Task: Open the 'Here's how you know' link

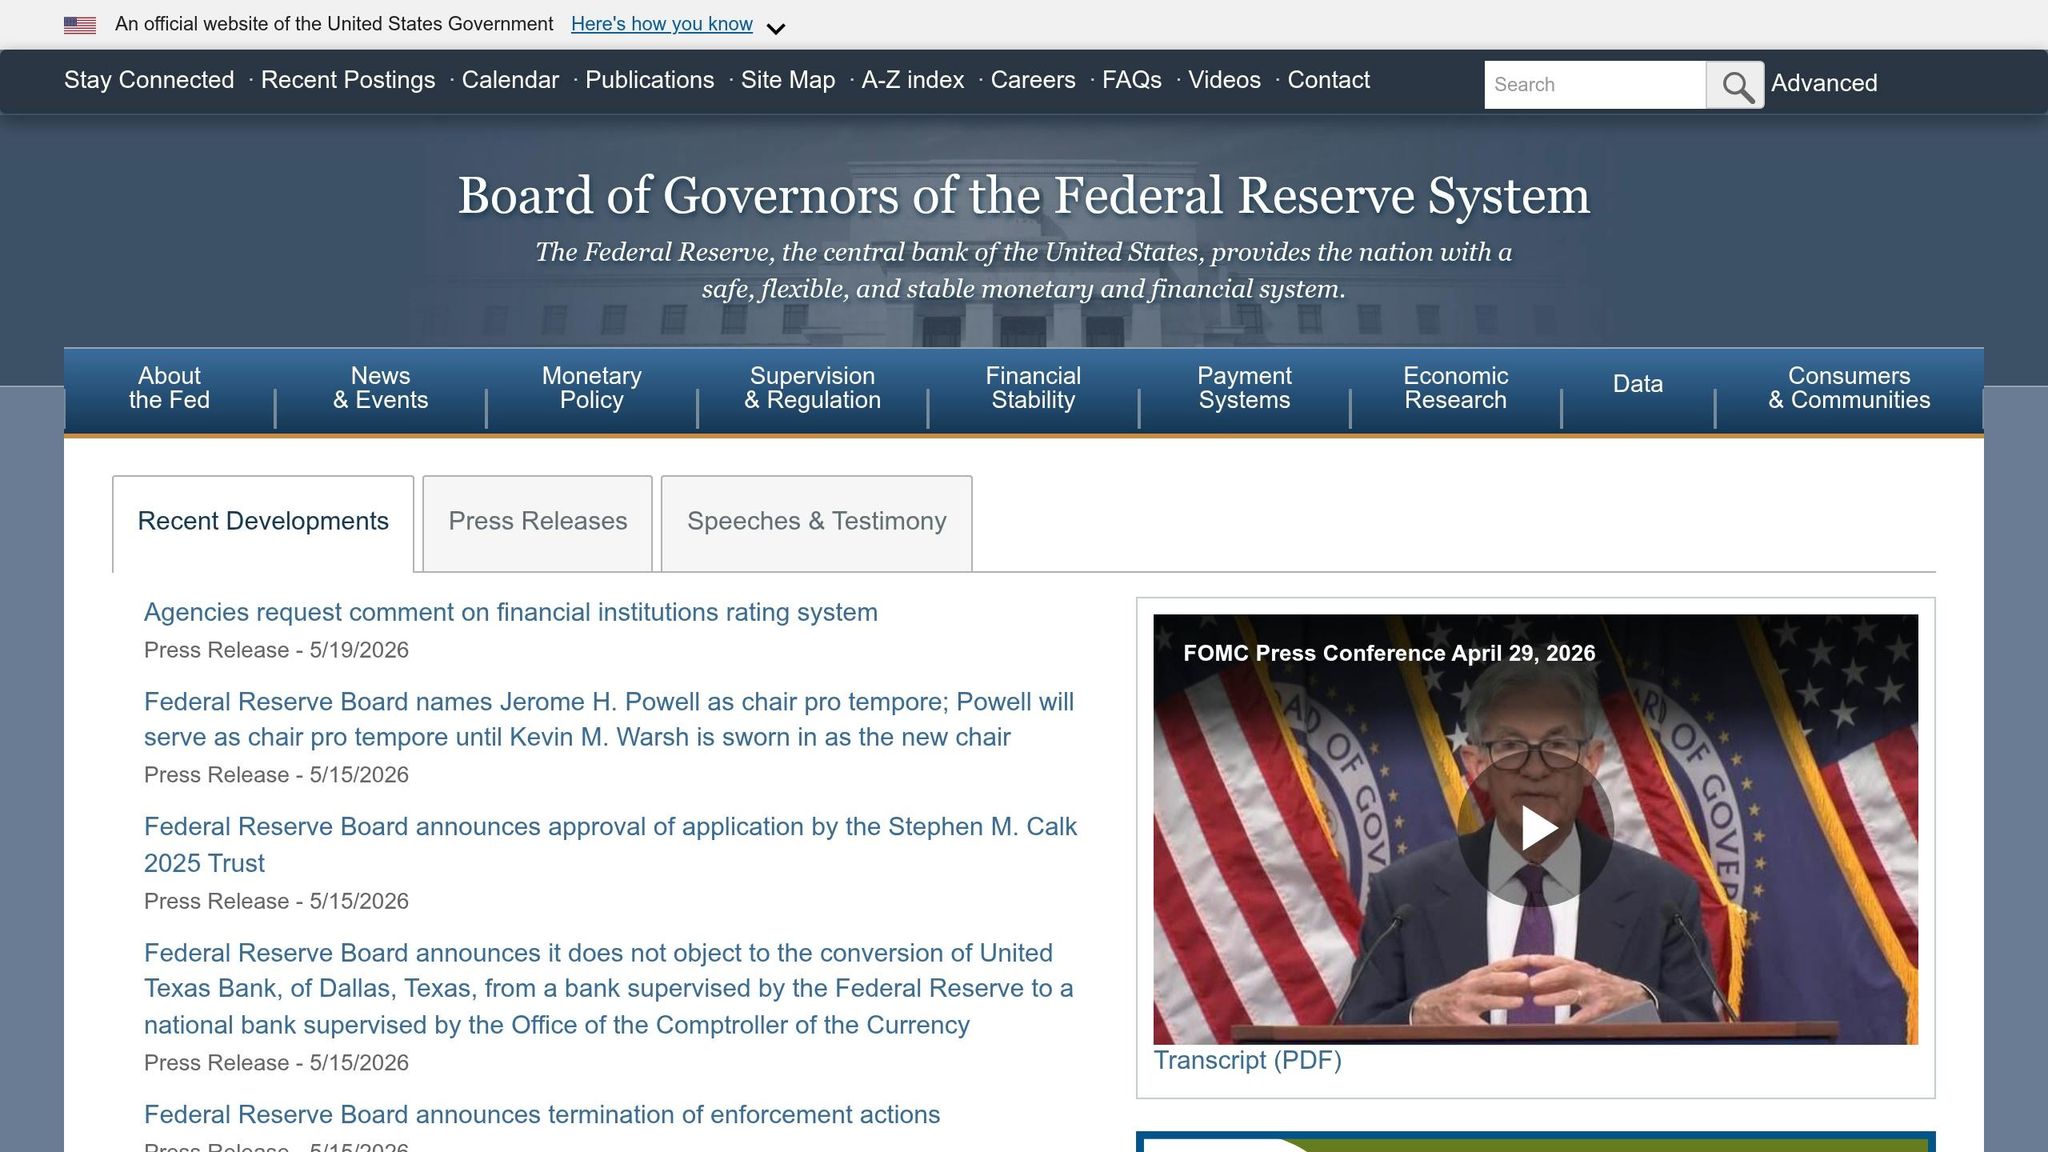Action: coord(662,24)
